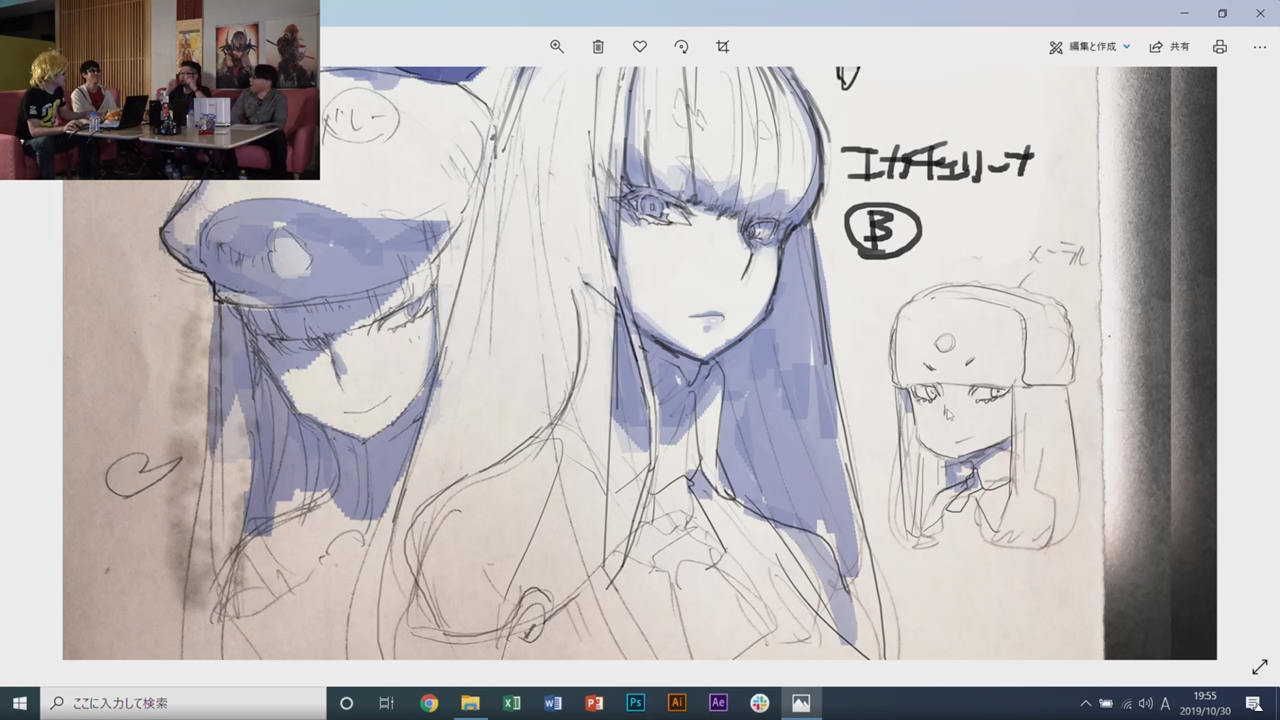Open the clock showing 19:55
This screenshot has width=1280, height=720.
pos(1205,703)
